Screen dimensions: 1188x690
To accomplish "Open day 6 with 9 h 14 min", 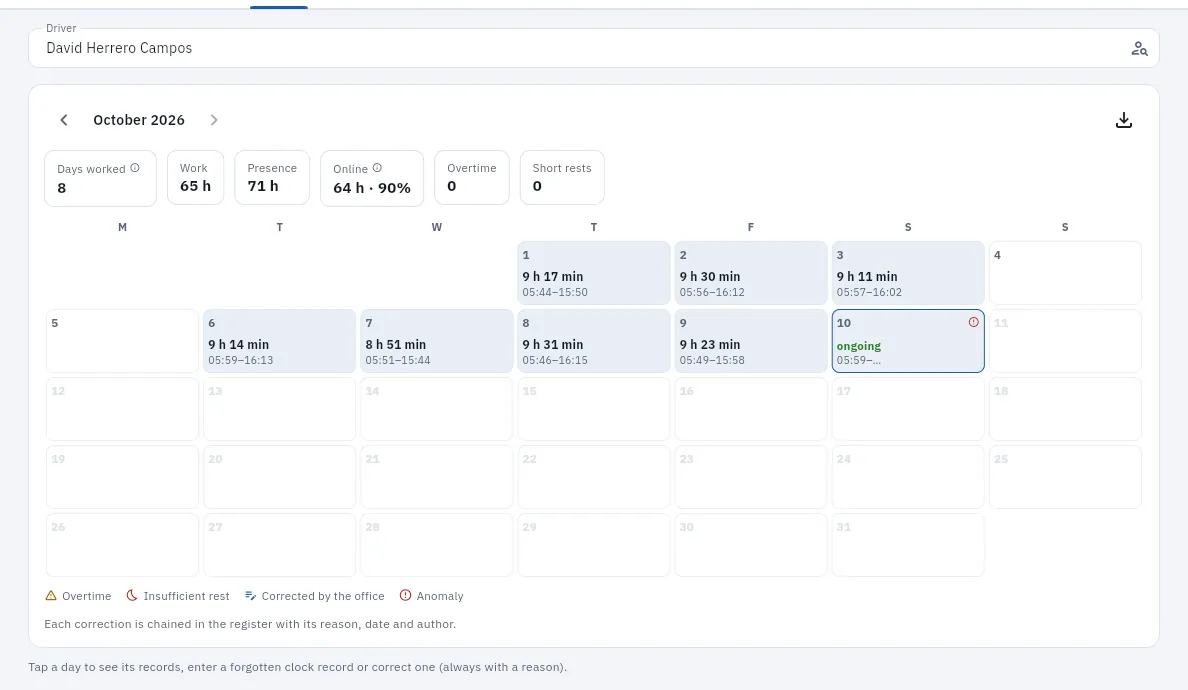I will click(280, 341).
